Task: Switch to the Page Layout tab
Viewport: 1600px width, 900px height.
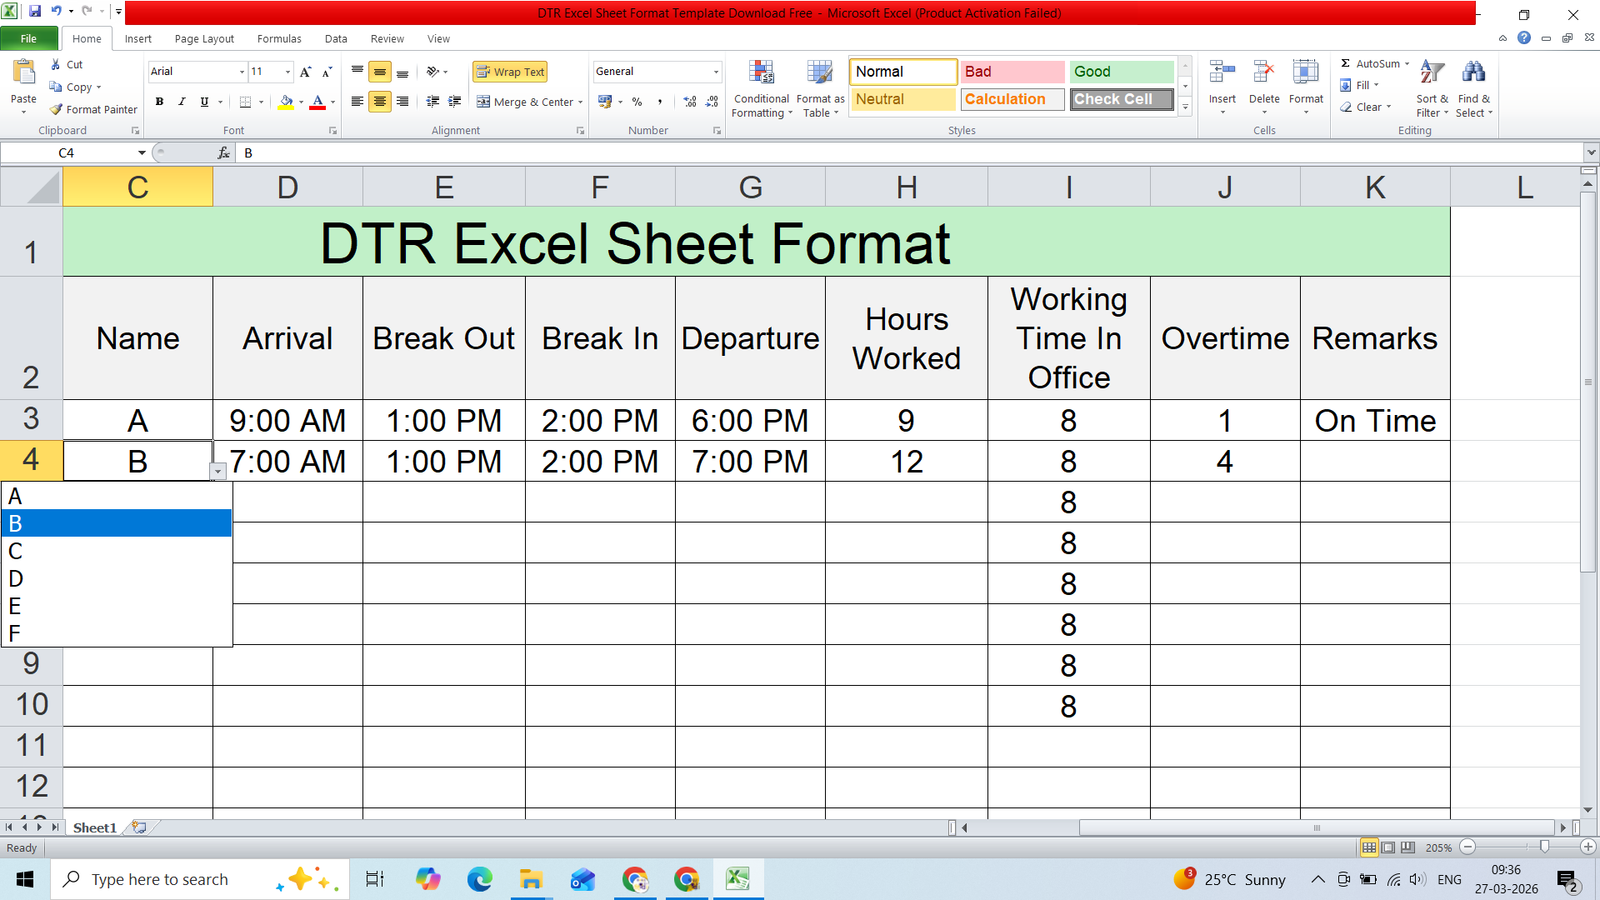Action: tap(204, 39)
